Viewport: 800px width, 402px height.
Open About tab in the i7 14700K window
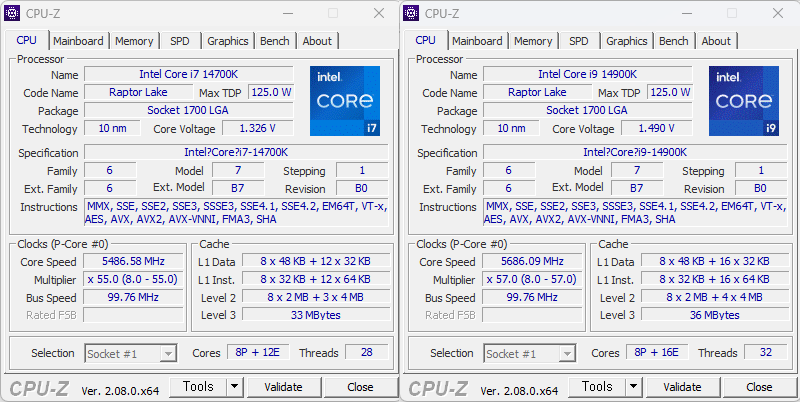click(317, 41)
